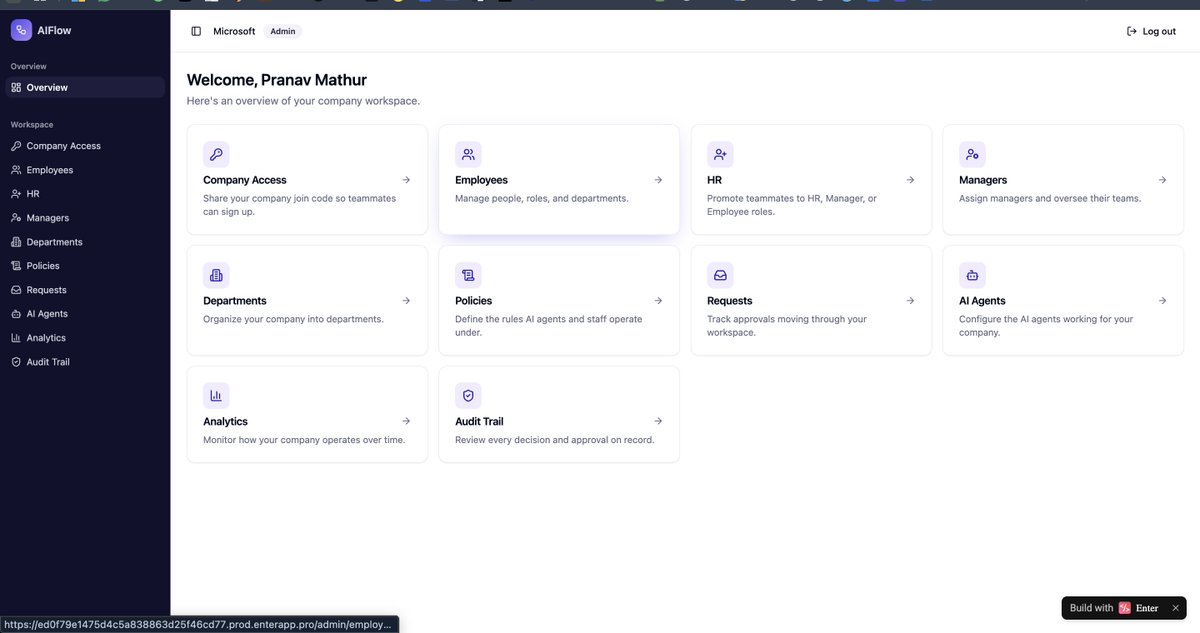This screenshot has height=633, width=1200.
Task: Open Employees in the sidebar
Action: click(x=84, y=170)
